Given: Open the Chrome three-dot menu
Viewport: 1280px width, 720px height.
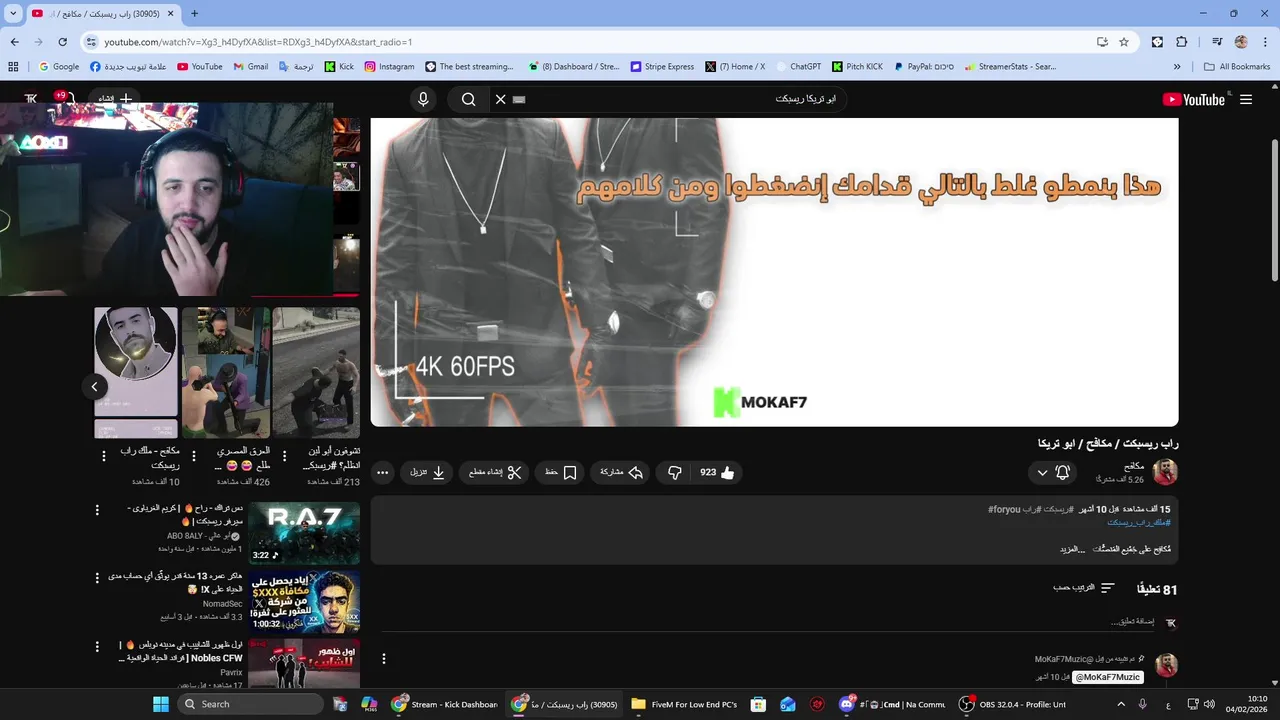Looking at the screenshot, I should pyautogui.click(x=1265, y=42).
